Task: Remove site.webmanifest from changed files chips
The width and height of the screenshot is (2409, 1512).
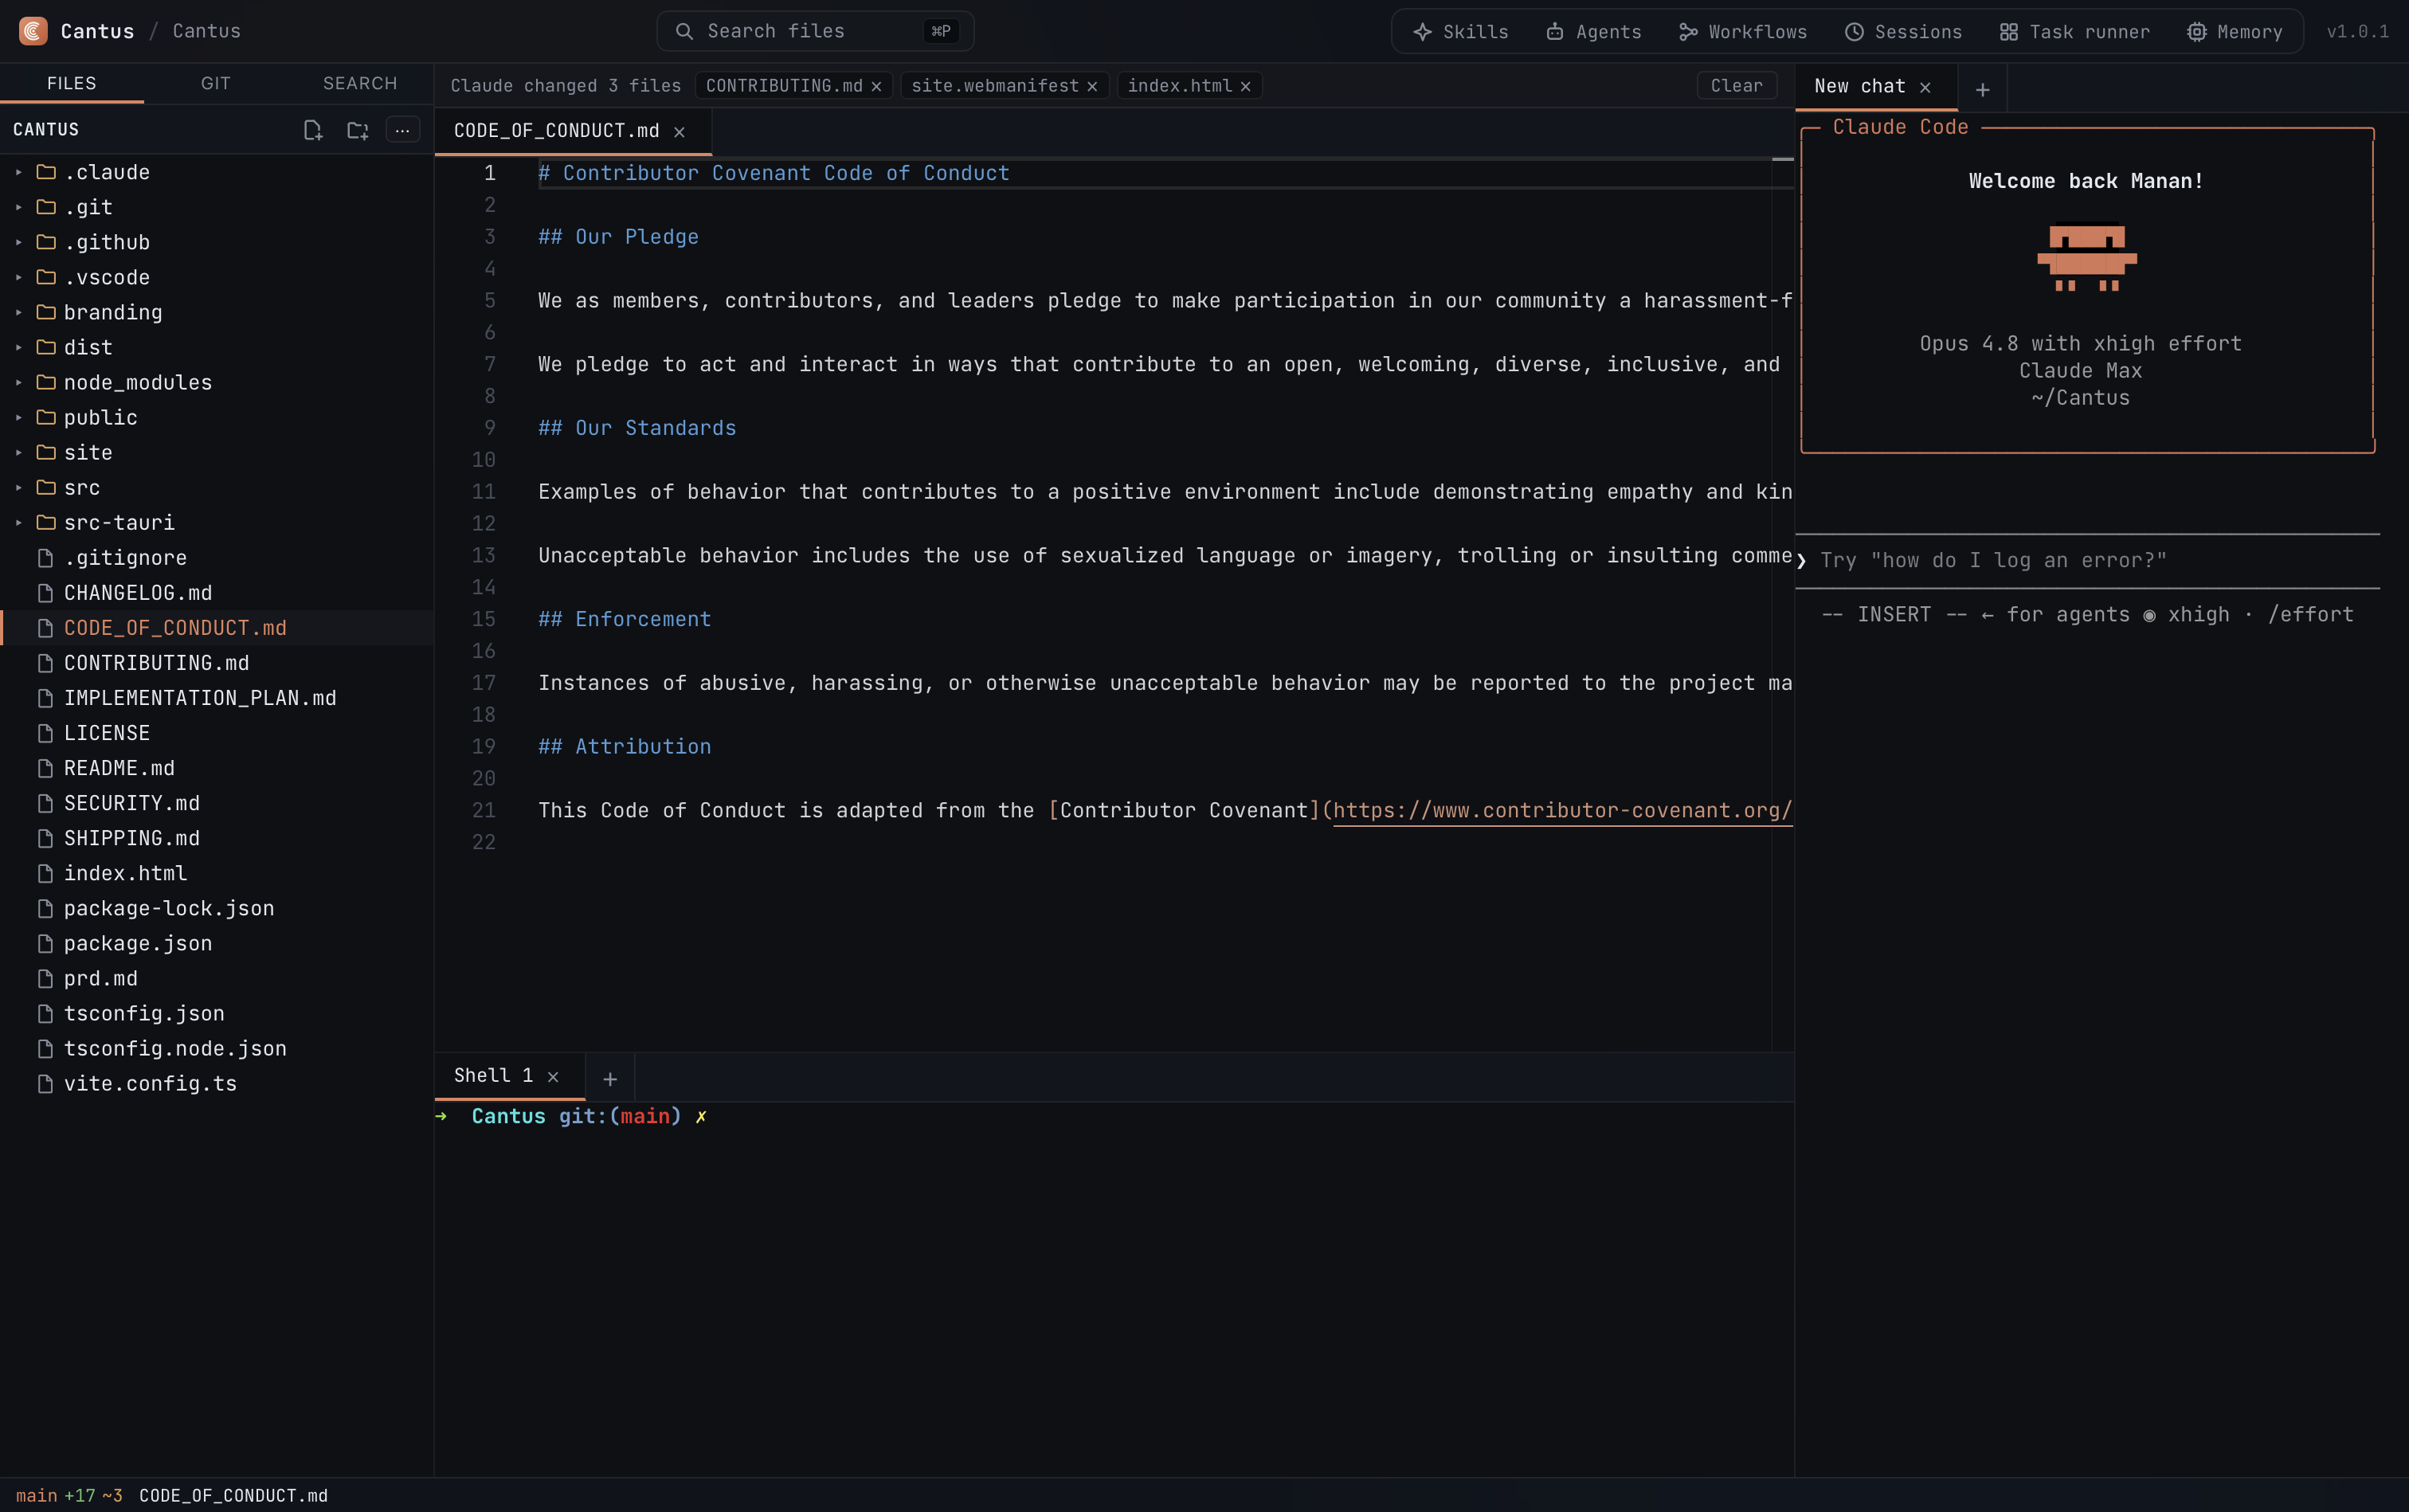Action: tap(1092, 87)
